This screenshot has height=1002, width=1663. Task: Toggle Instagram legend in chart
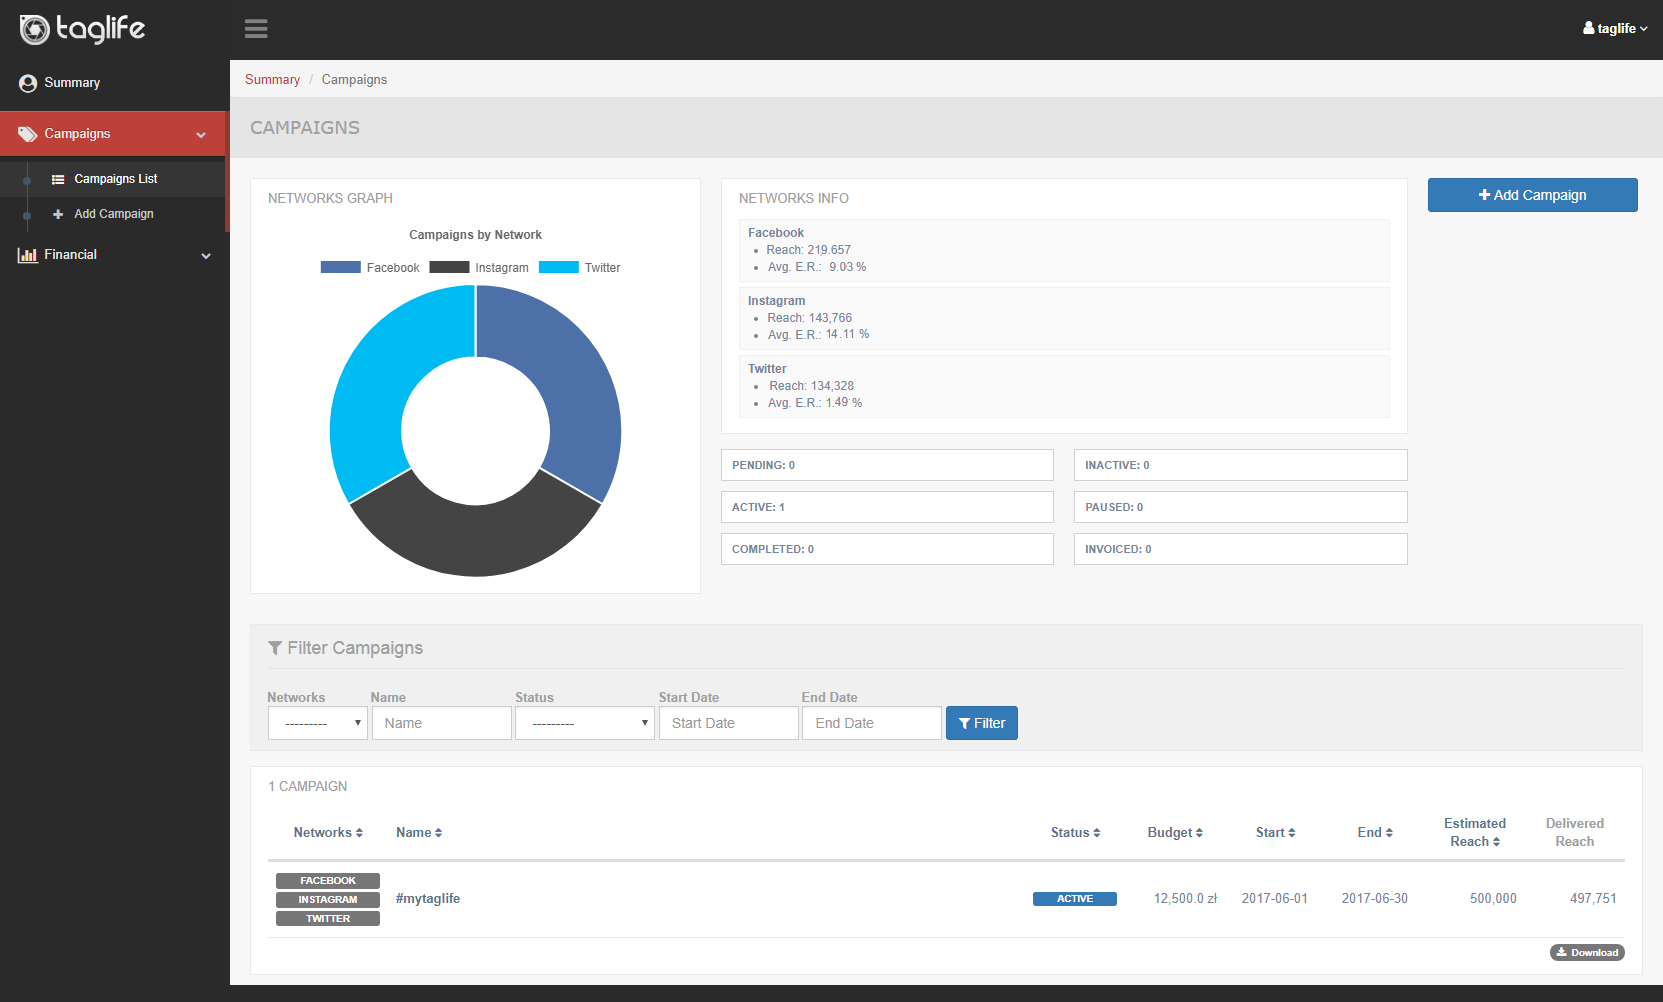click(479, 268)
